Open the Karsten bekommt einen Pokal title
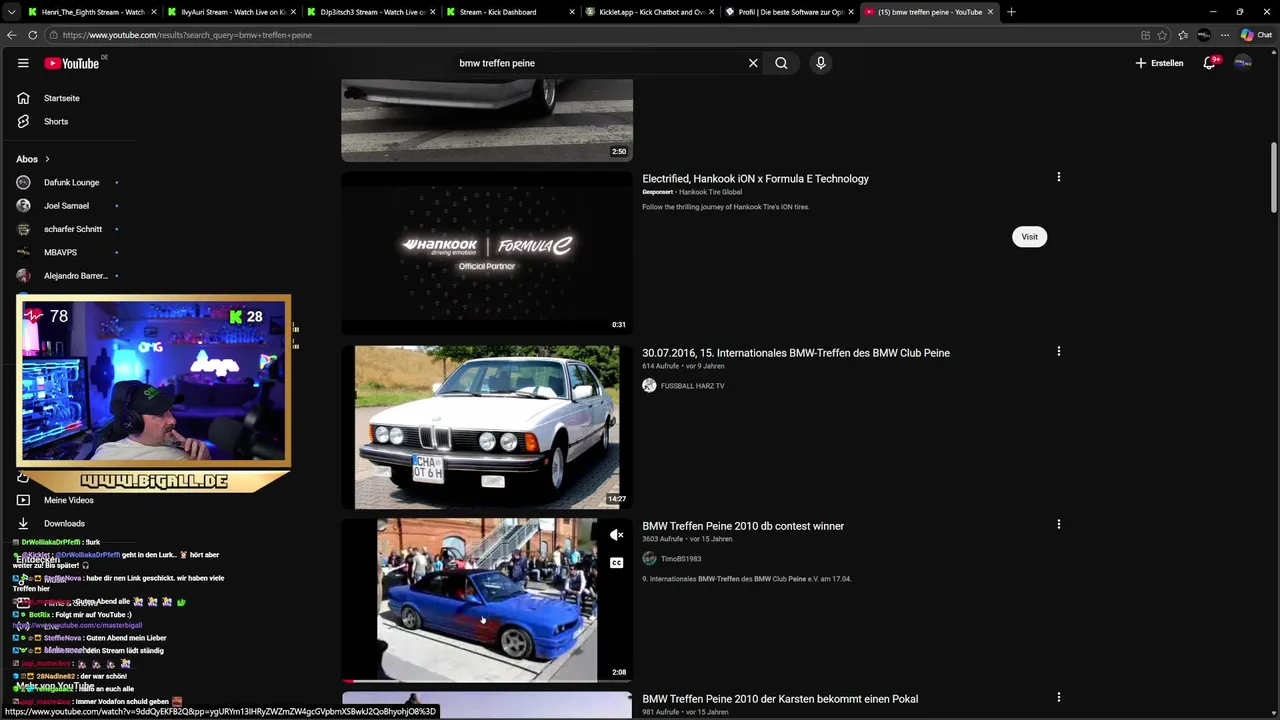The height and width of the screenshot is (720, 1280). [780, 699]
